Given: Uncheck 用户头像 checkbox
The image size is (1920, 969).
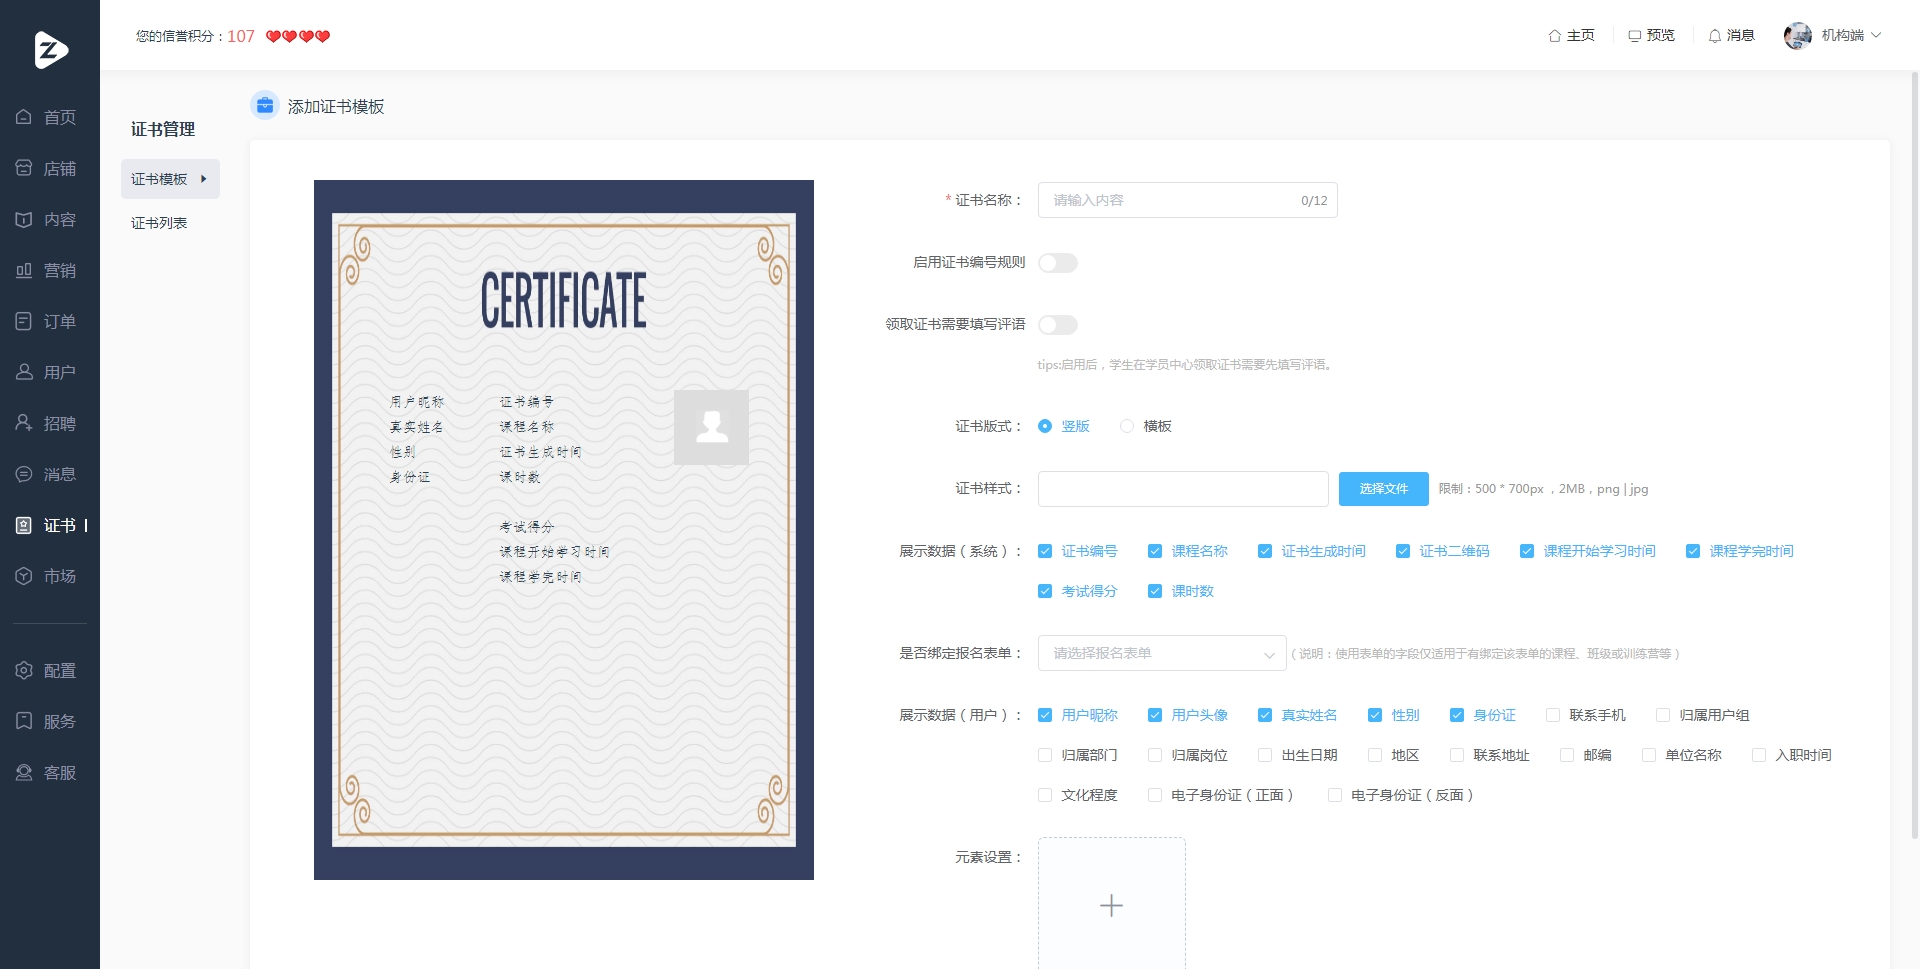Looking at the screenshot, I should [x=1155, y=715].
